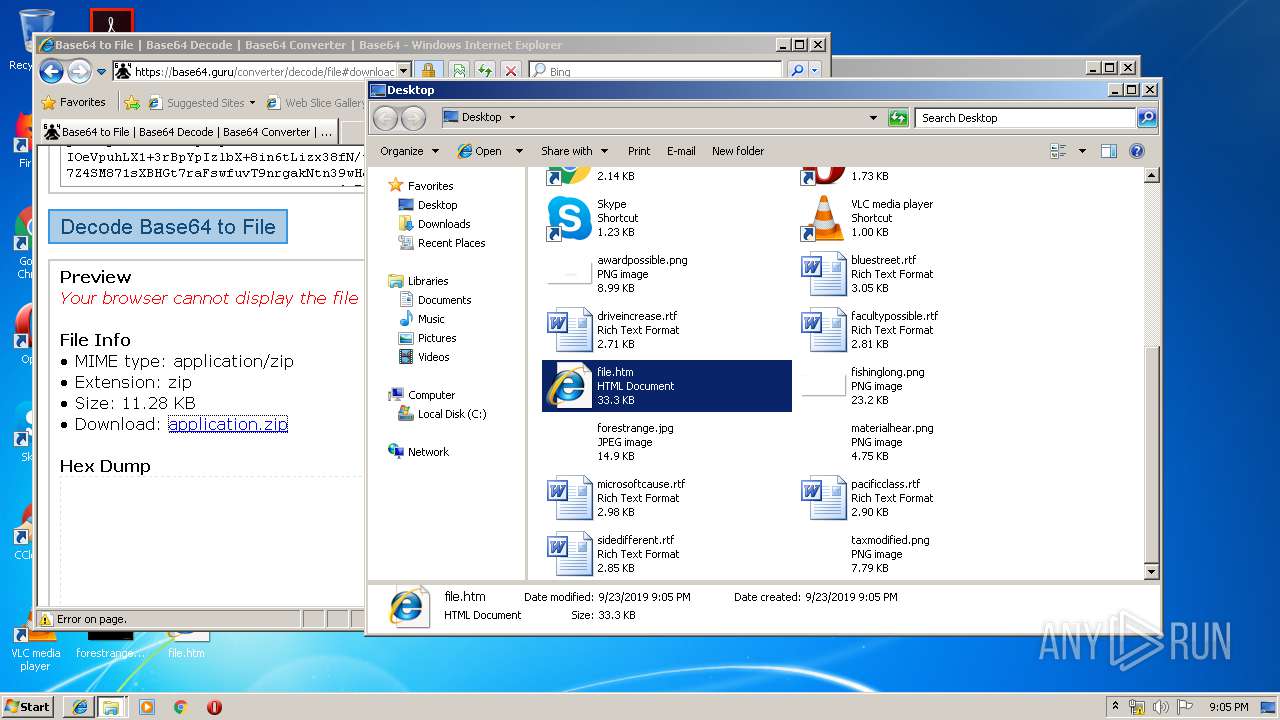Select Downloads under Favorites
The width and height of the screenshot is (1280, 720).
(434, 224)
